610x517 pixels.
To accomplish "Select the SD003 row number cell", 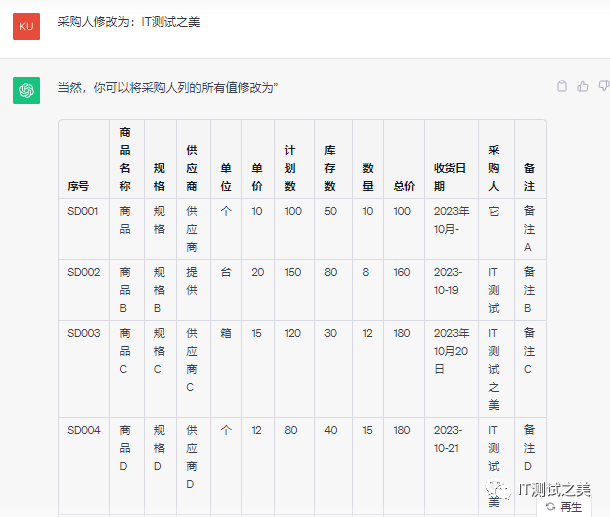I will coord(84,333).
